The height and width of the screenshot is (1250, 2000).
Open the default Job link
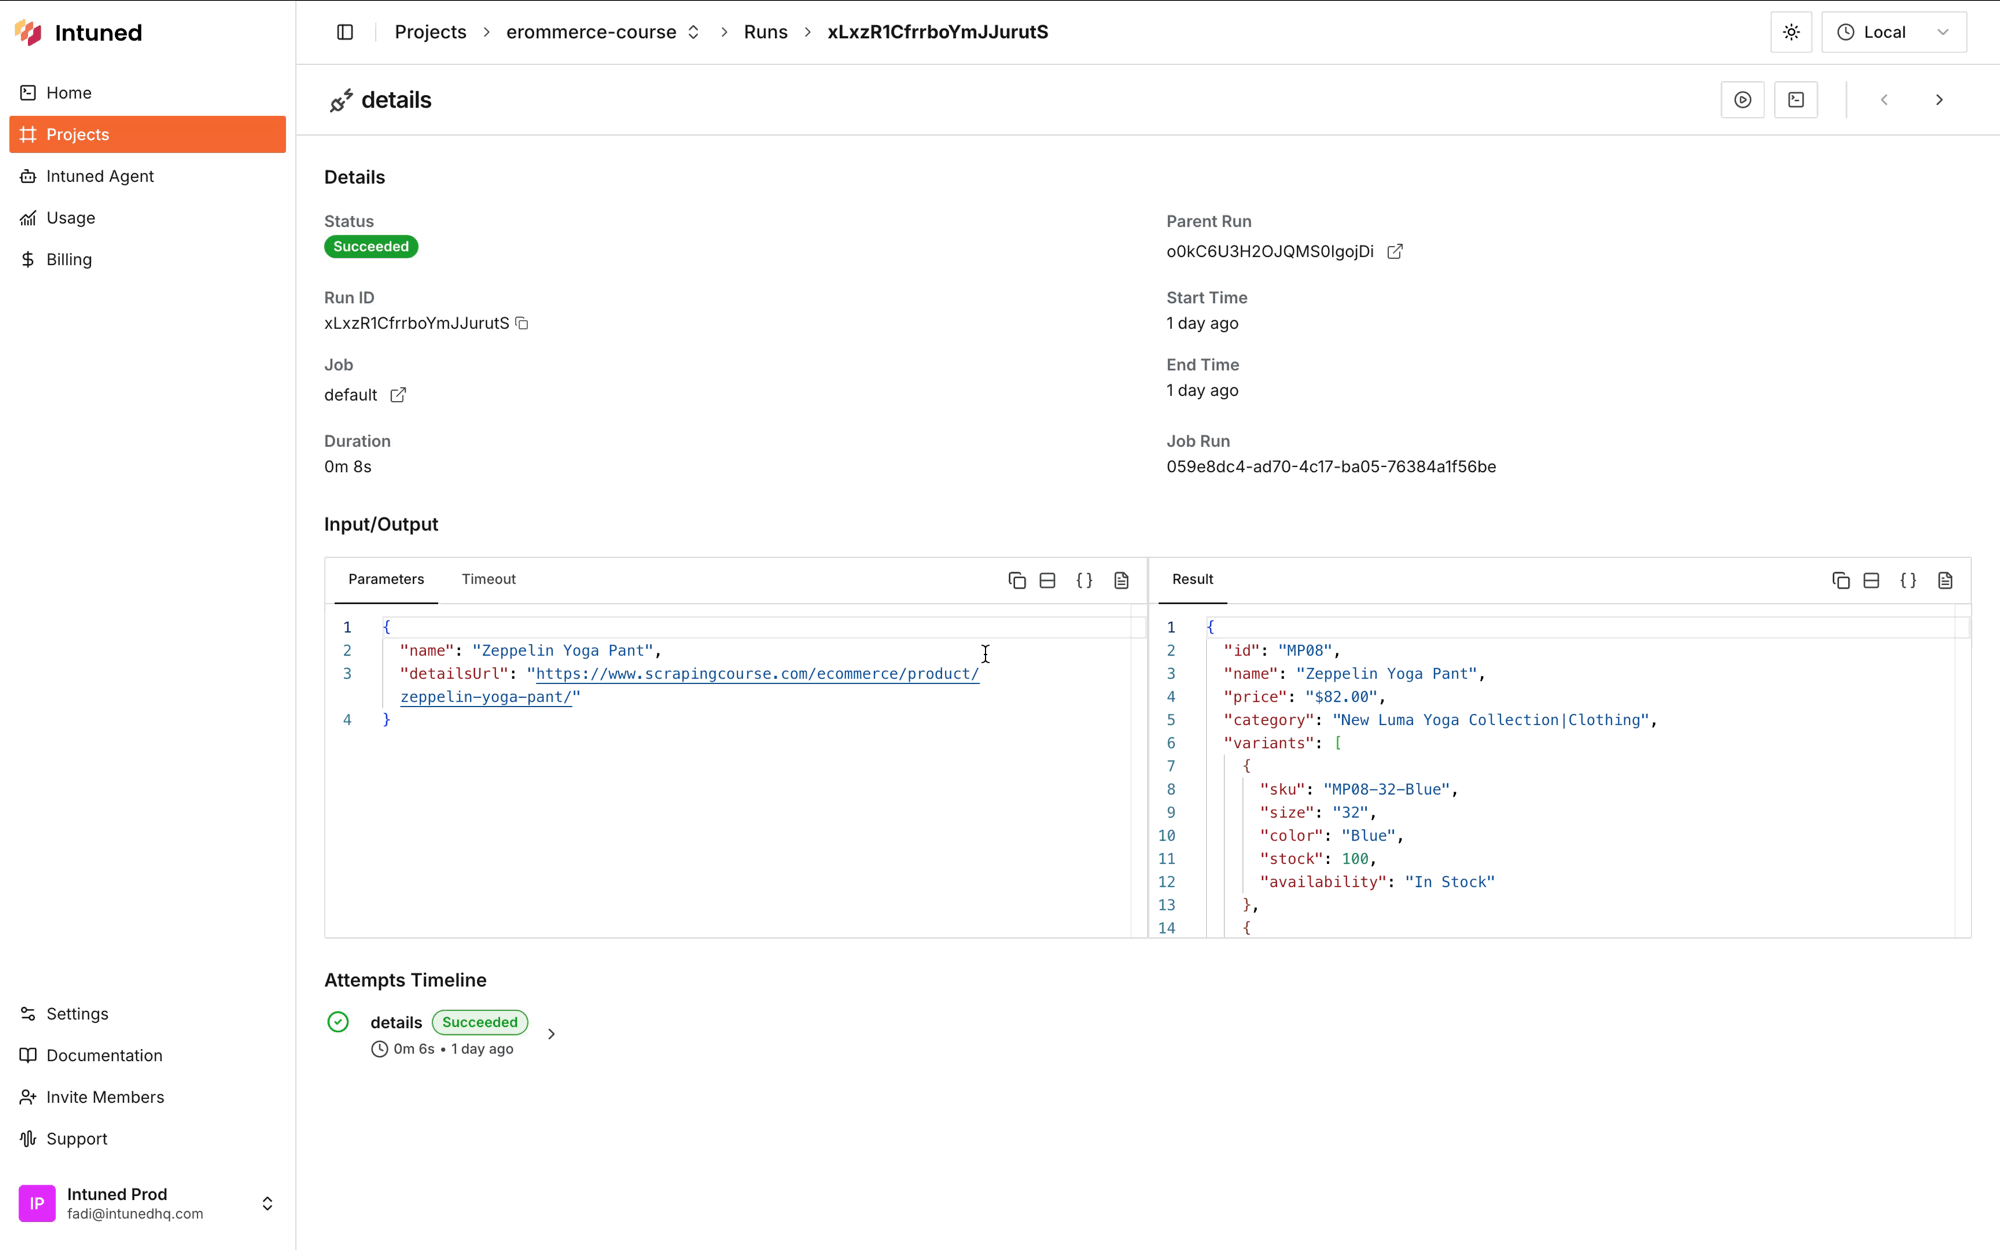pyautogui.click(x=398, y=395)
